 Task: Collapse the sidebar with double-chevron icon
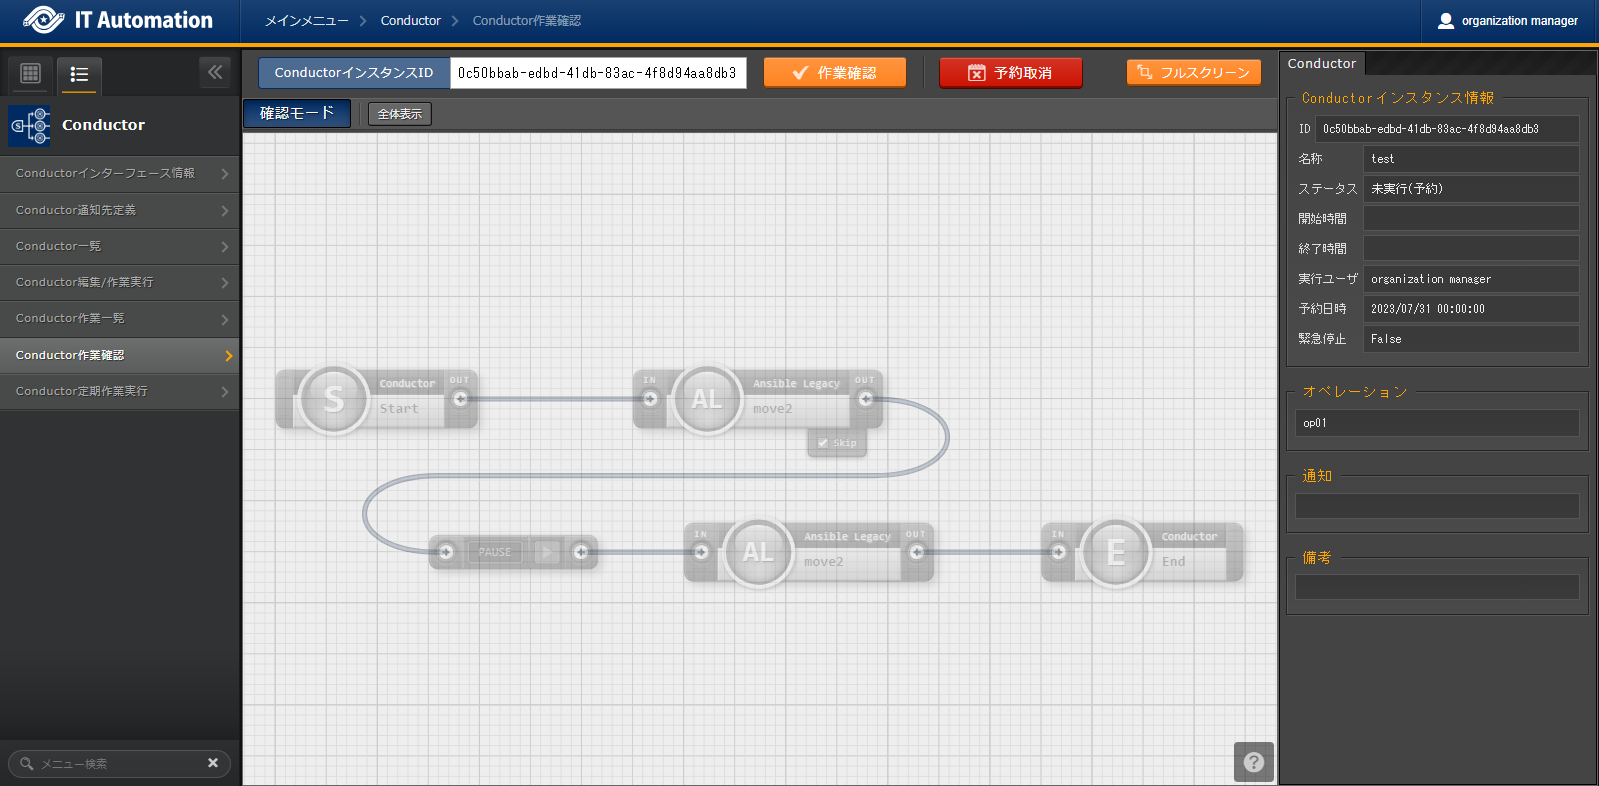[215, 72]
